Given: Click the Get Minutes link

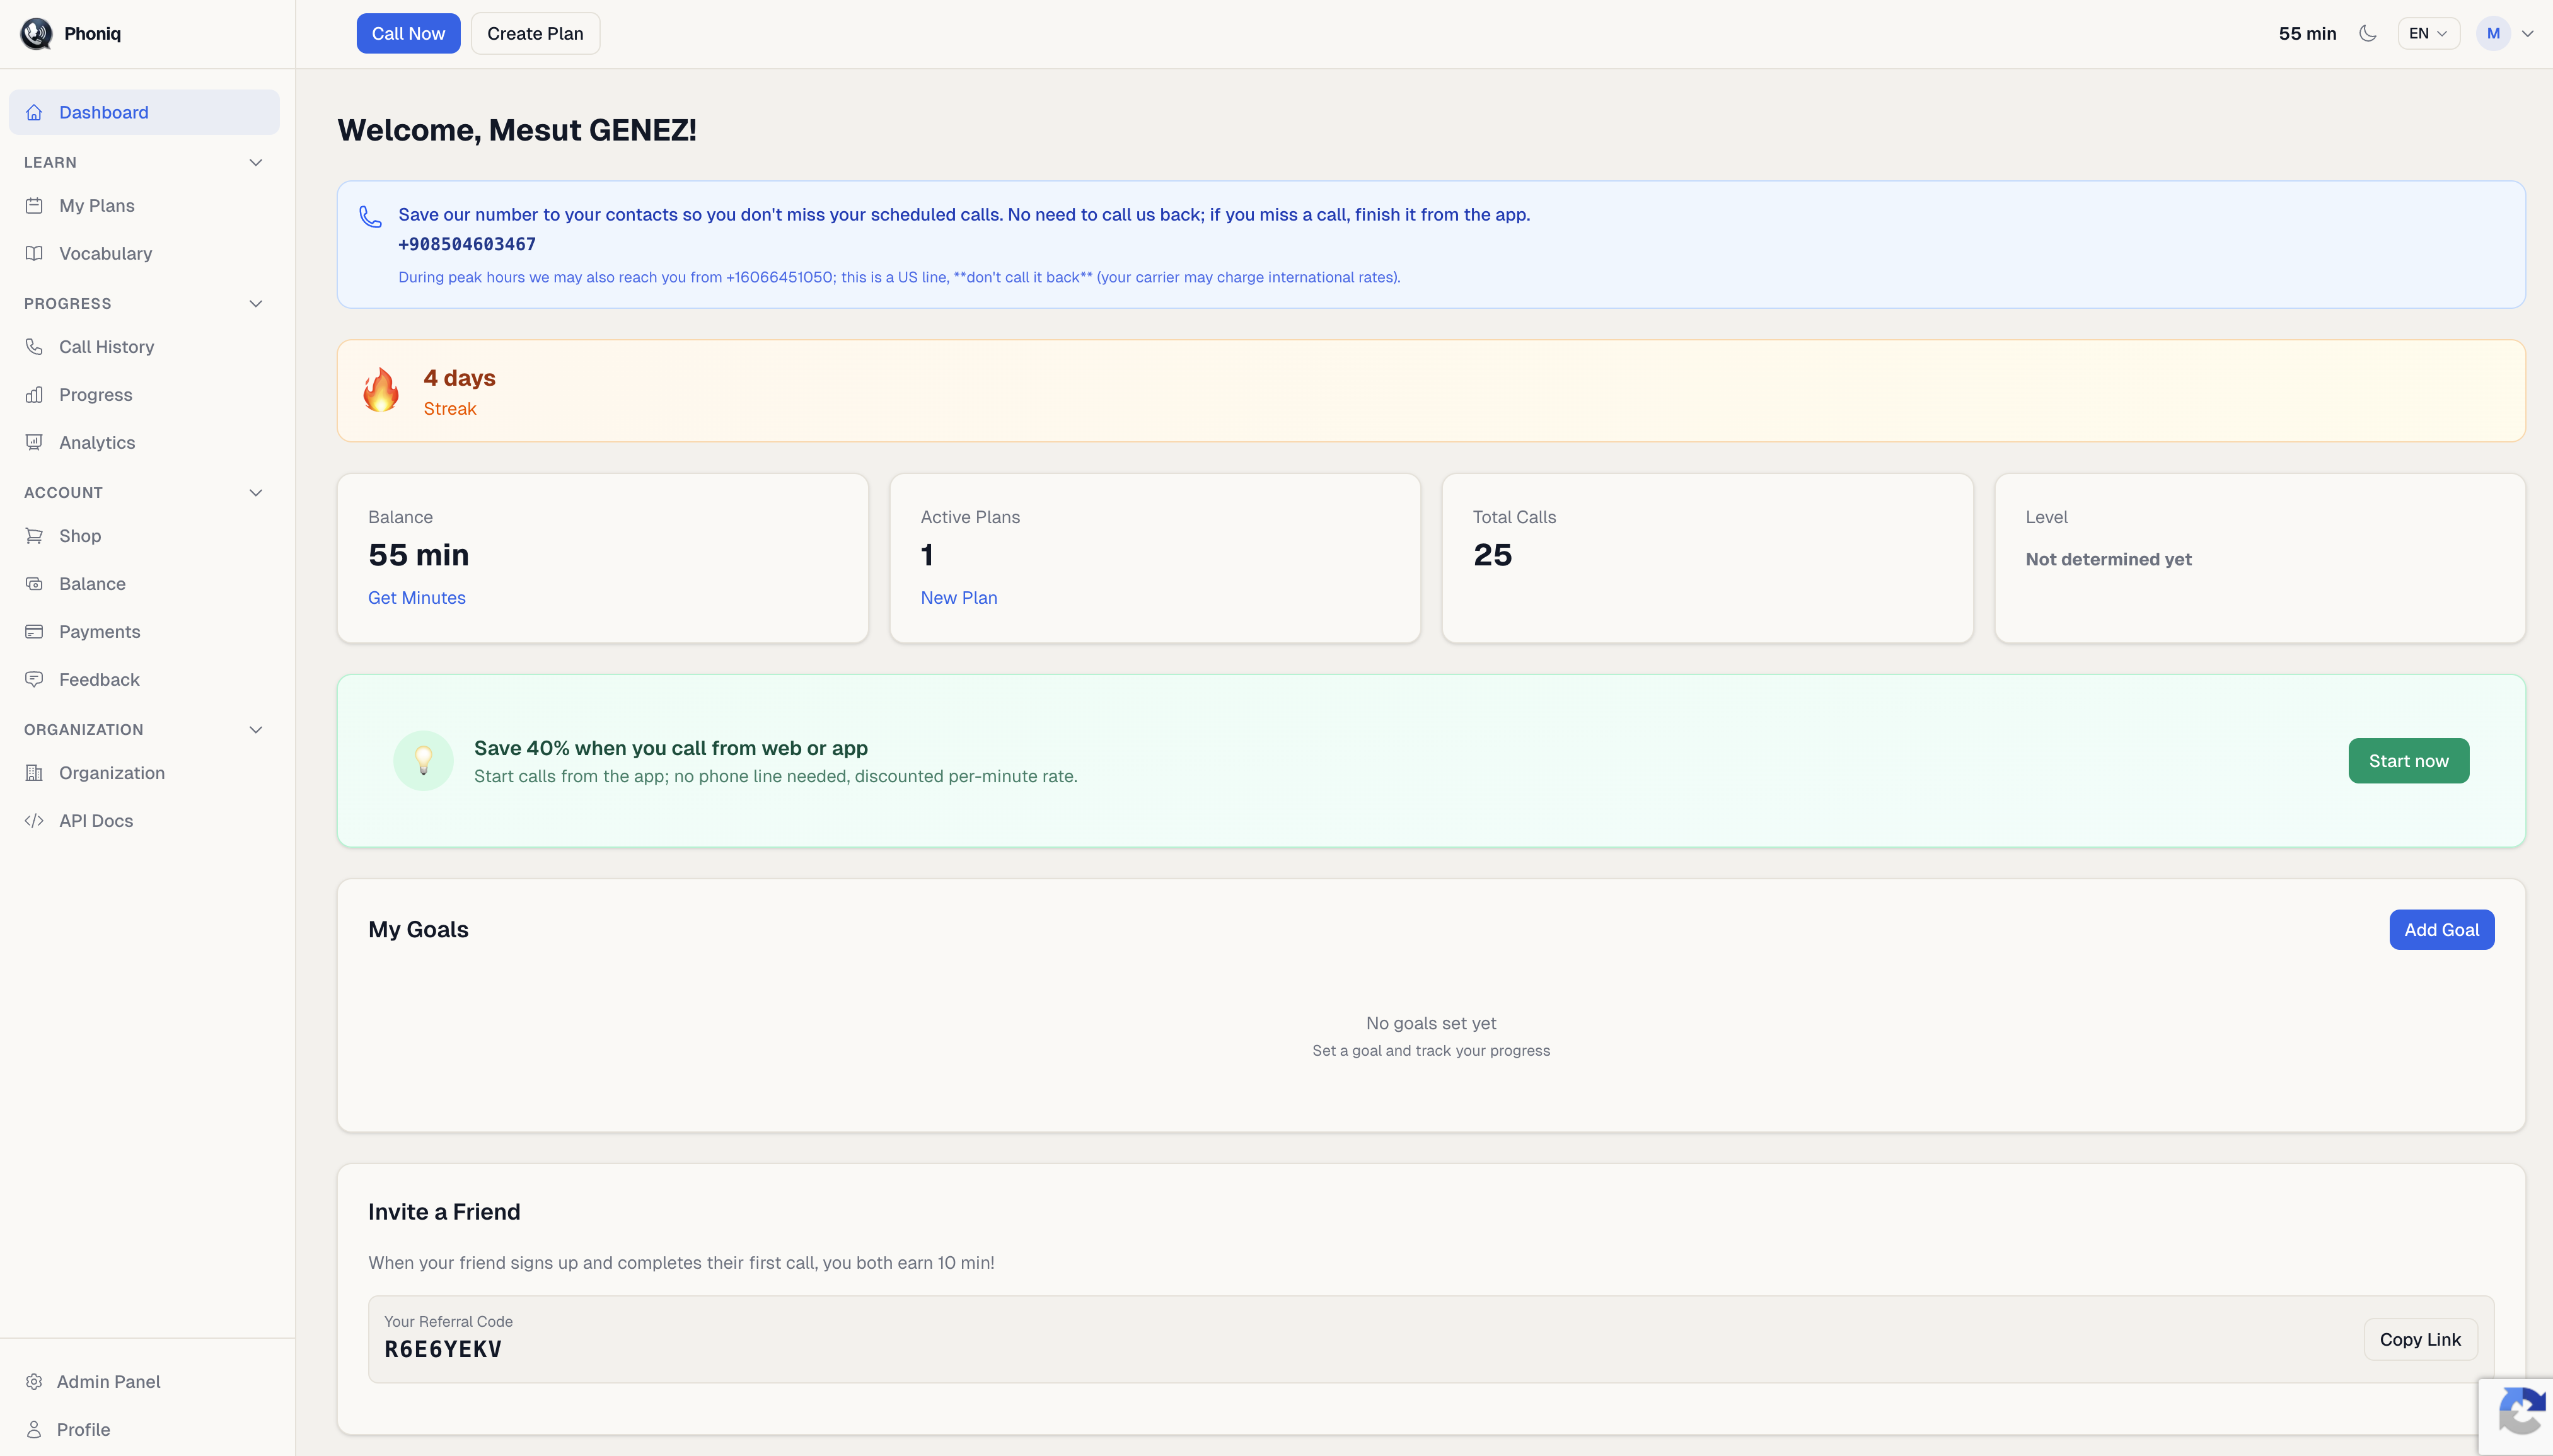Looking at the screenshot, I should tap(416, 597).
